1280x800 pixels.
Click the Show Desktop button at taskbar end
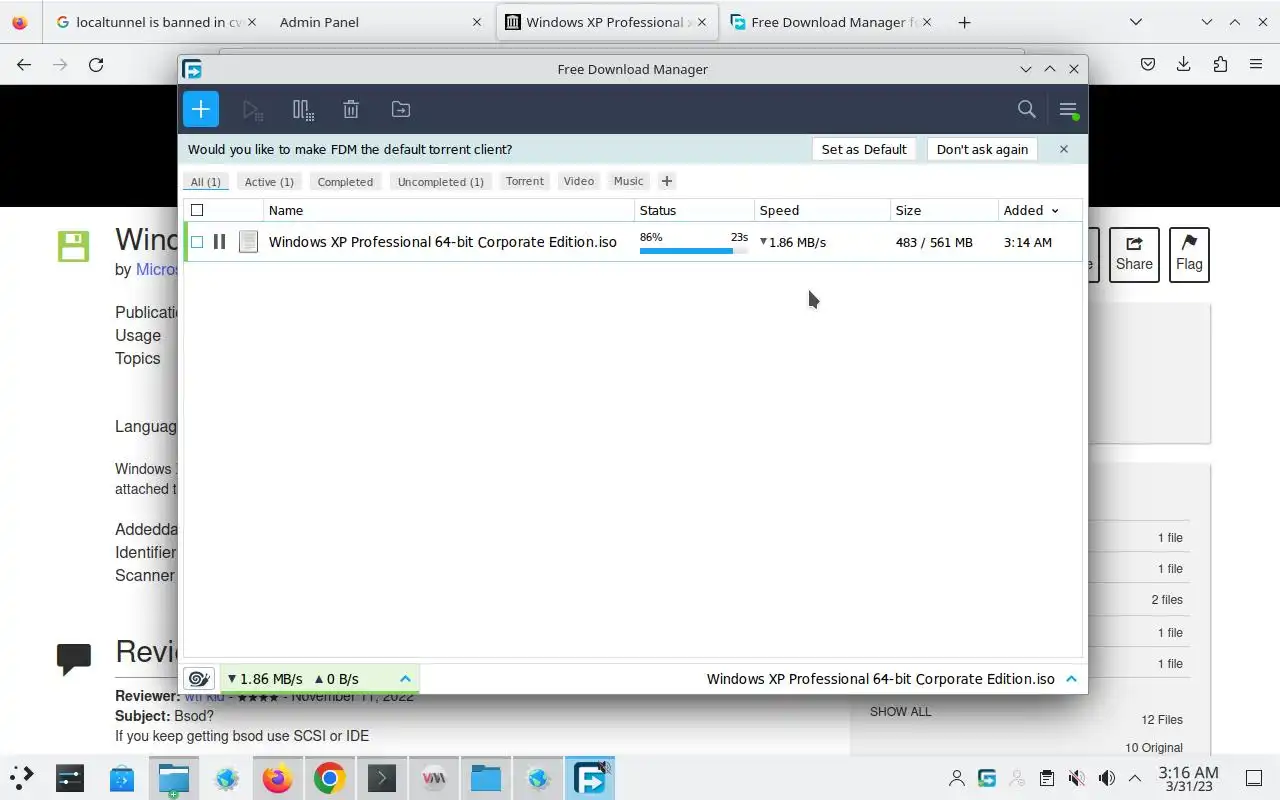tap(1253, 778)
